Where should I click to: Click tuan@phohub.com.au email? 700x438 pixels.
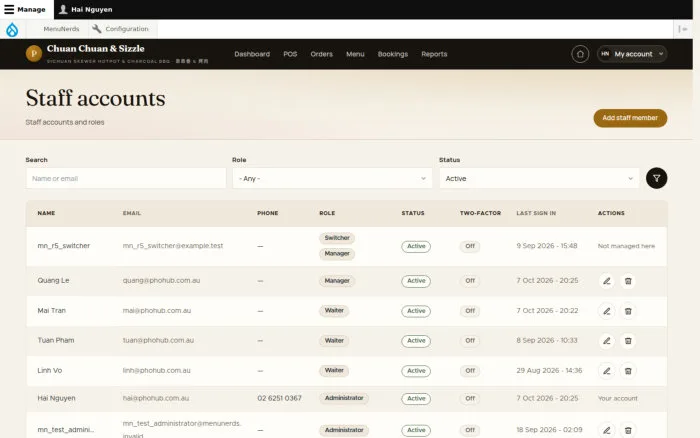[158, 340]
